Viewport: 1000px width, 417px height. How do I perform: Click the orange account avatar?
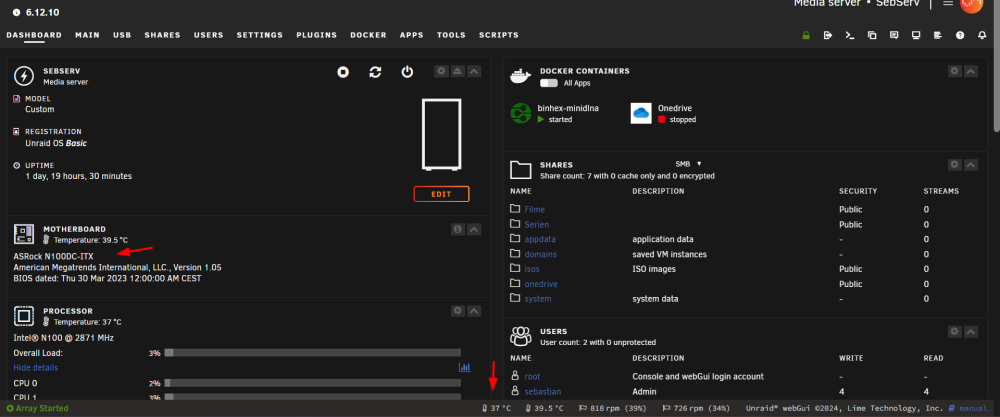point(971,4)
